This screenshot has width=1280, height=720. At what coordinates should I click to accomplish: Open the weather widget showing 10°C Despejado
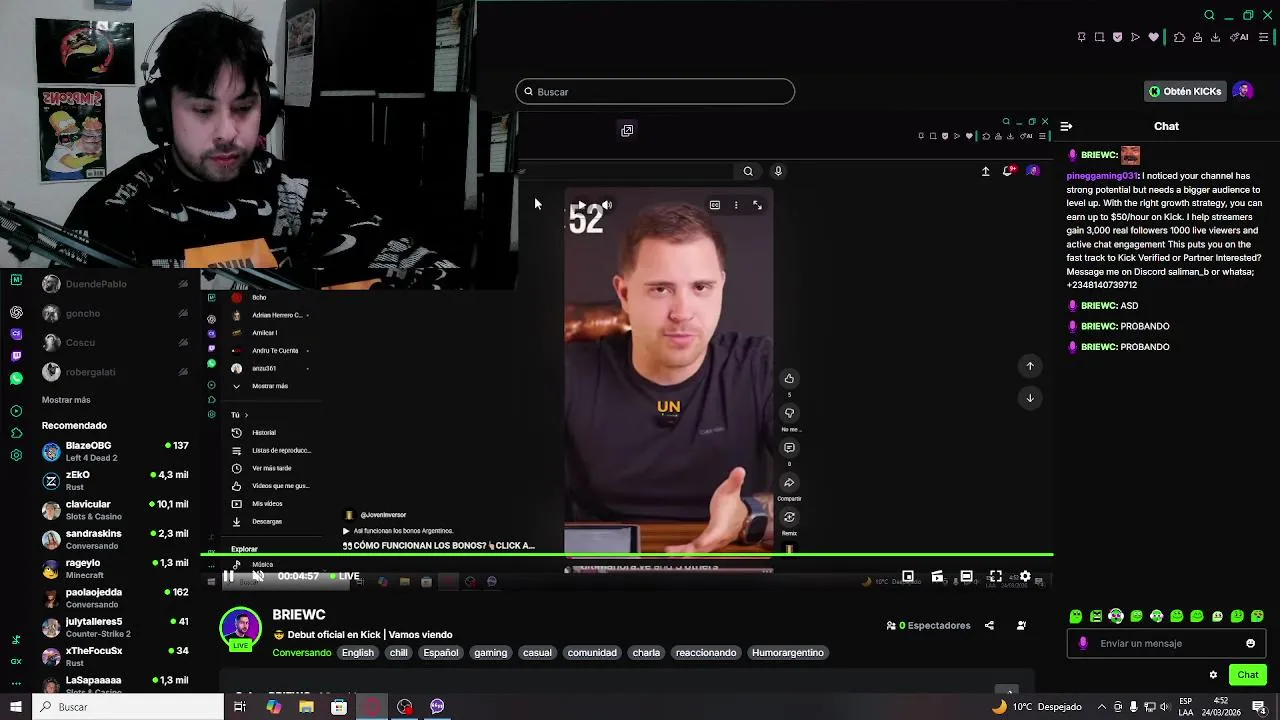(x=1036, y=706)
